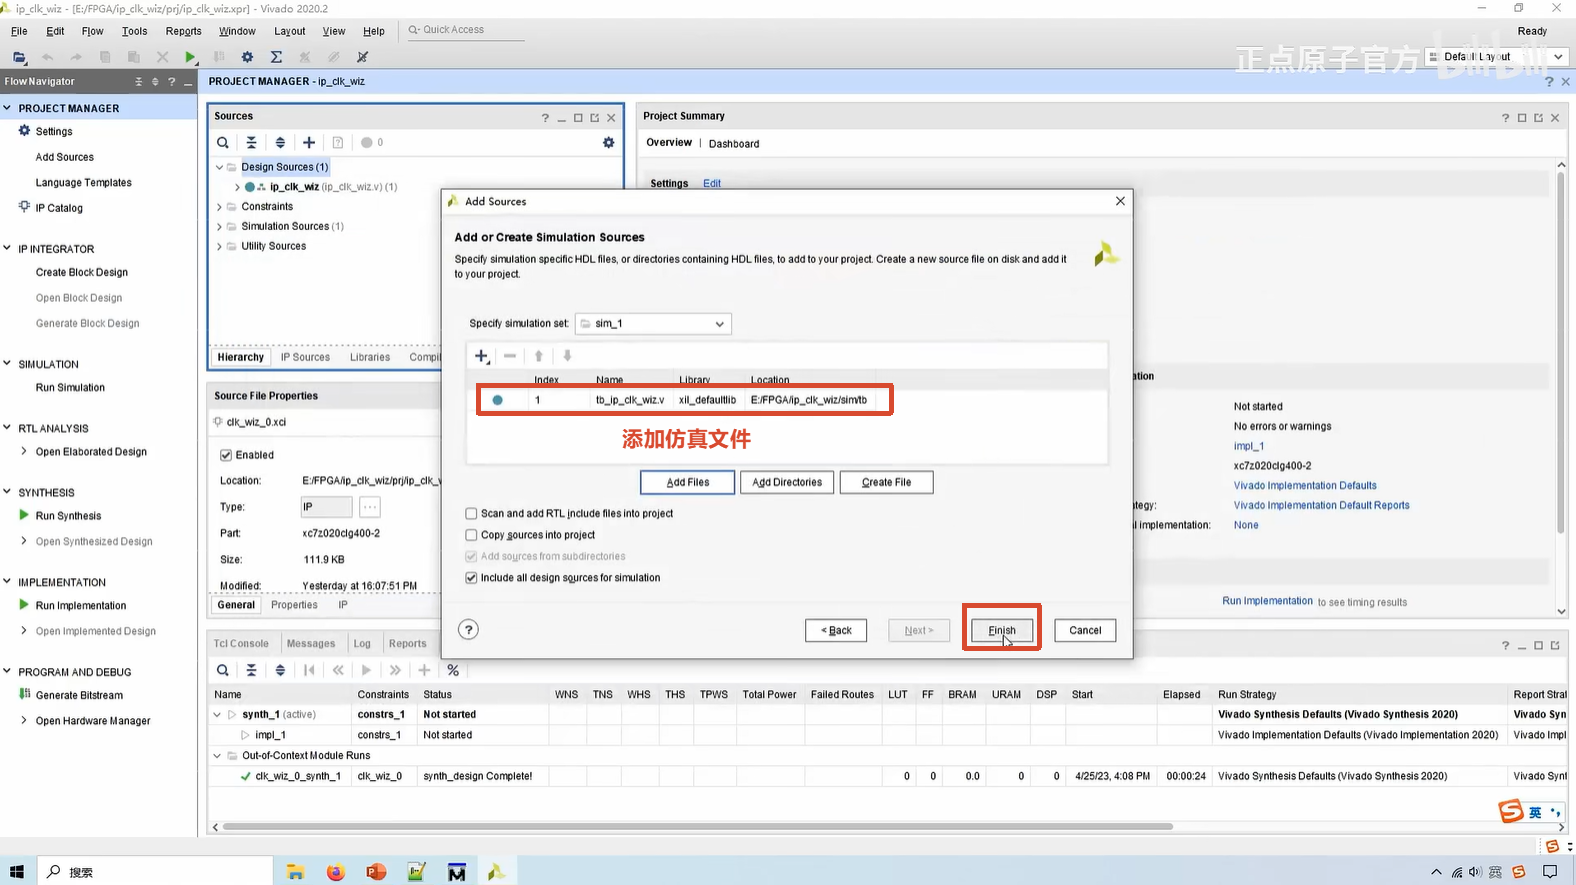
Task: Open the Sources panel gear options
Action: point(608,143)
